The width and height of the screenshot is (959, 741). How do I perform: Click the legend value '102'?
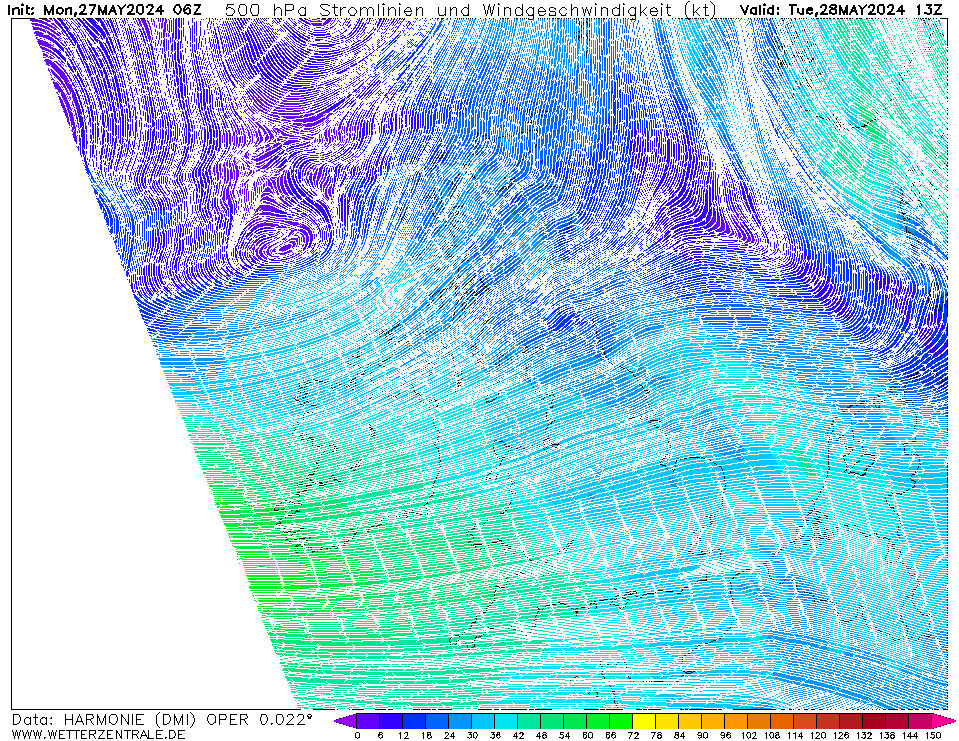click(x=748, y=735)
